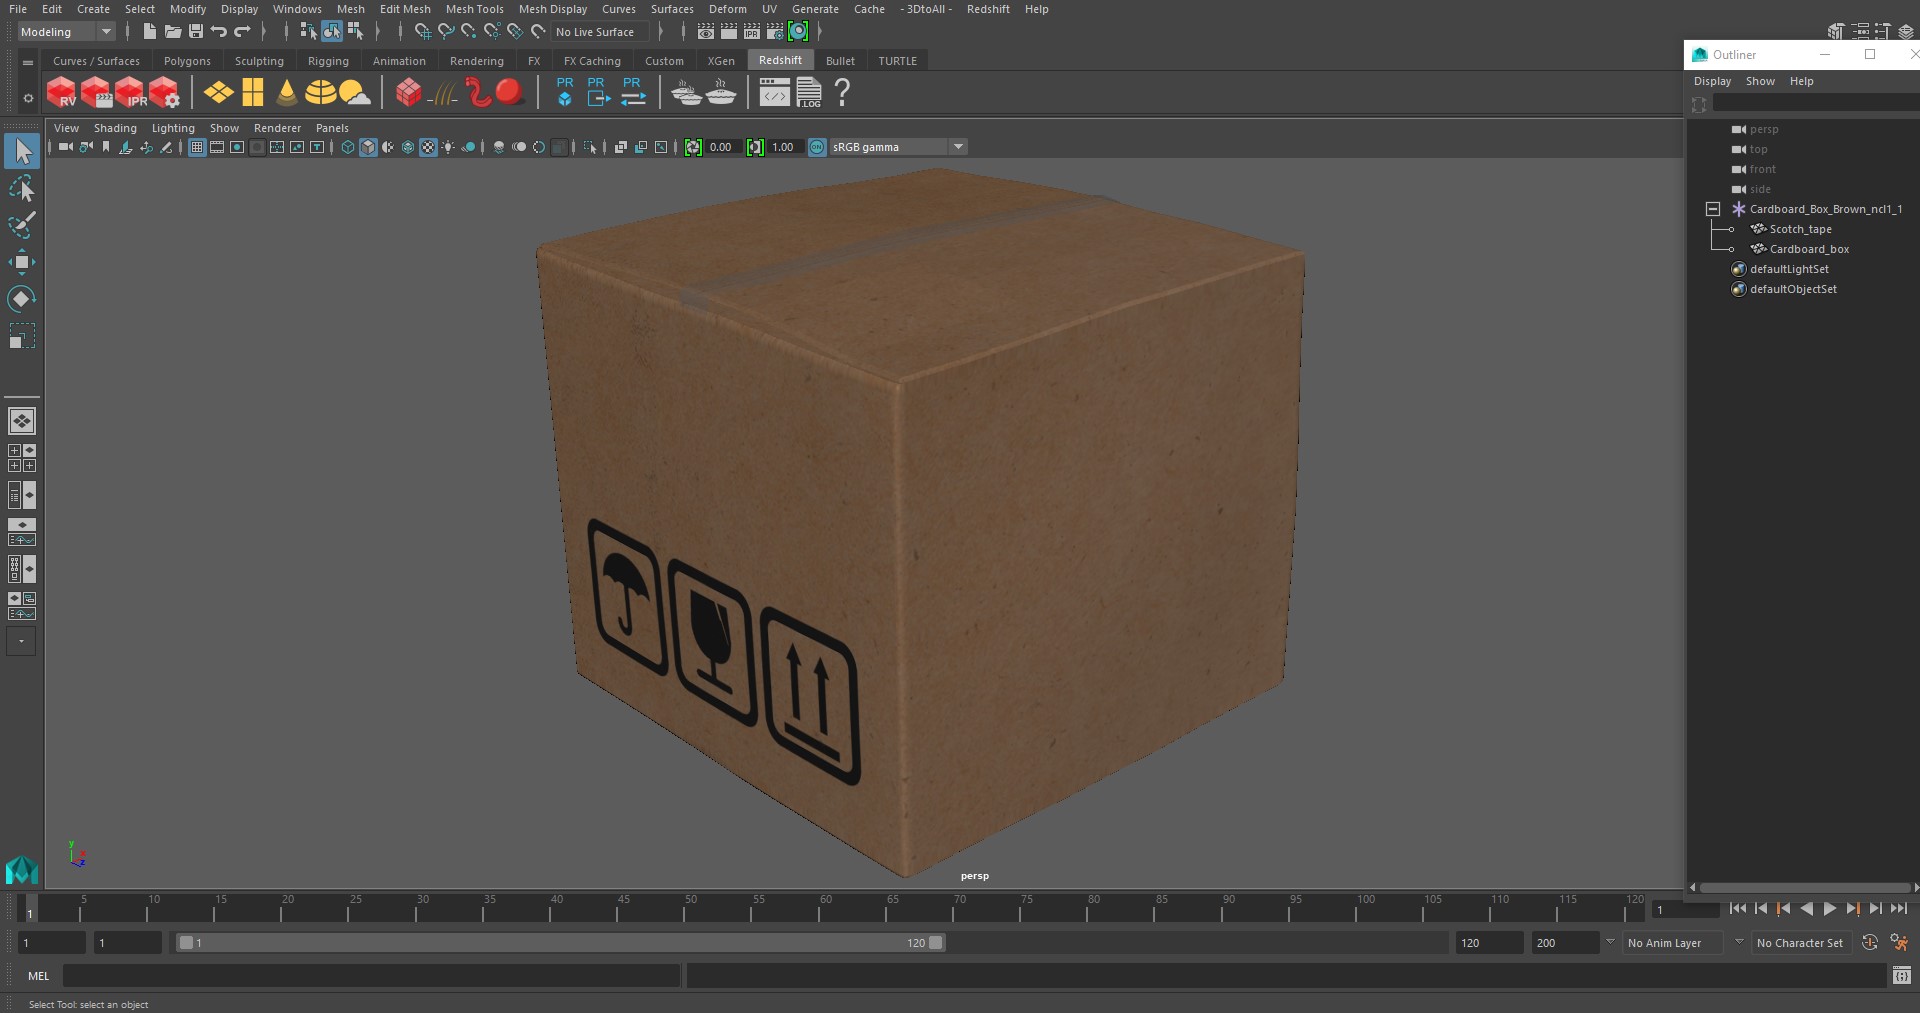Open the Modeling menu set dropdown
Screen dimensions: 1920x1013
point(67,32)
